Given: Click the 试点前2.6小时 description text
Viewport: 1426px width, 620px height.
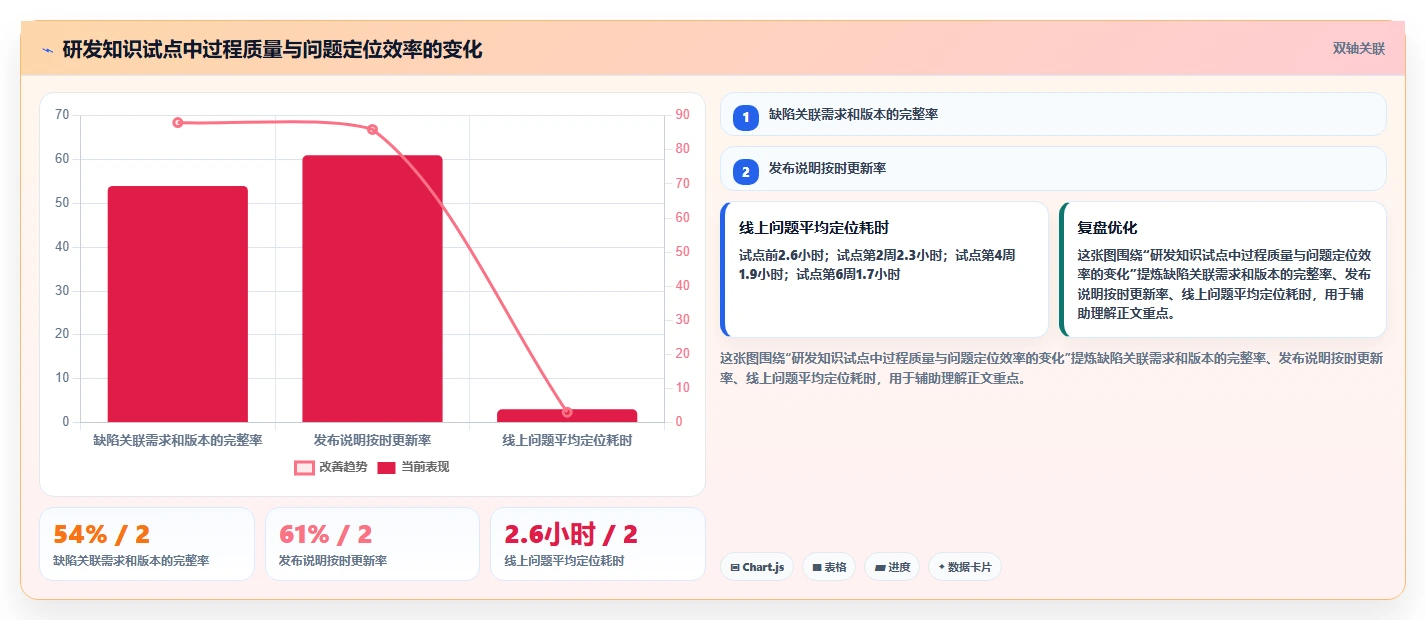Looking at the screenshot, I should tap(877, 264).
